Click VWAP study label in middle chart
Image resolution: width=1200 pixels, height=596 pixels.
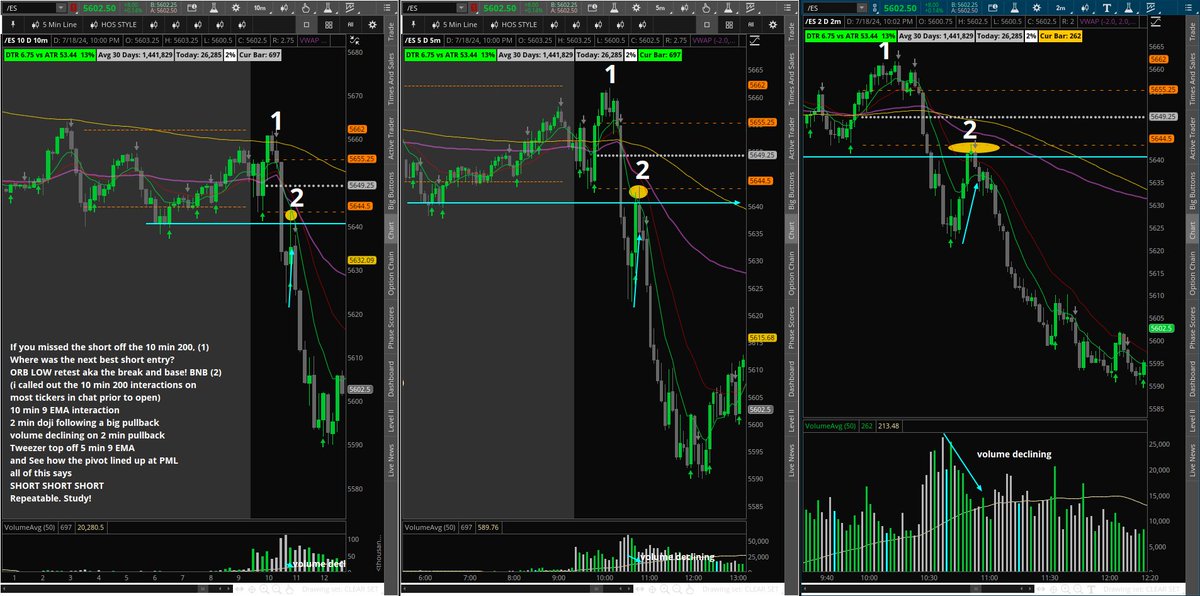(x=713, y=41)
